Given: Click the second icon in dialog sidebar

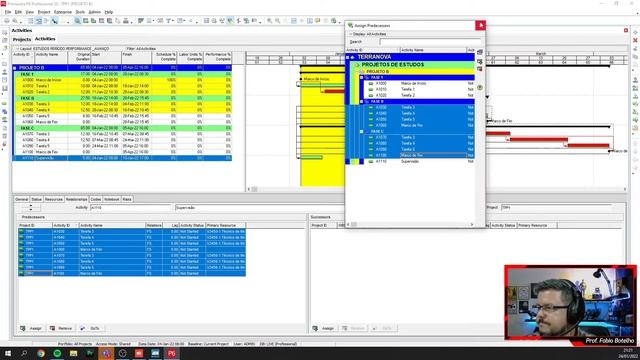Looking at the screenshot, I should (480, 61).
